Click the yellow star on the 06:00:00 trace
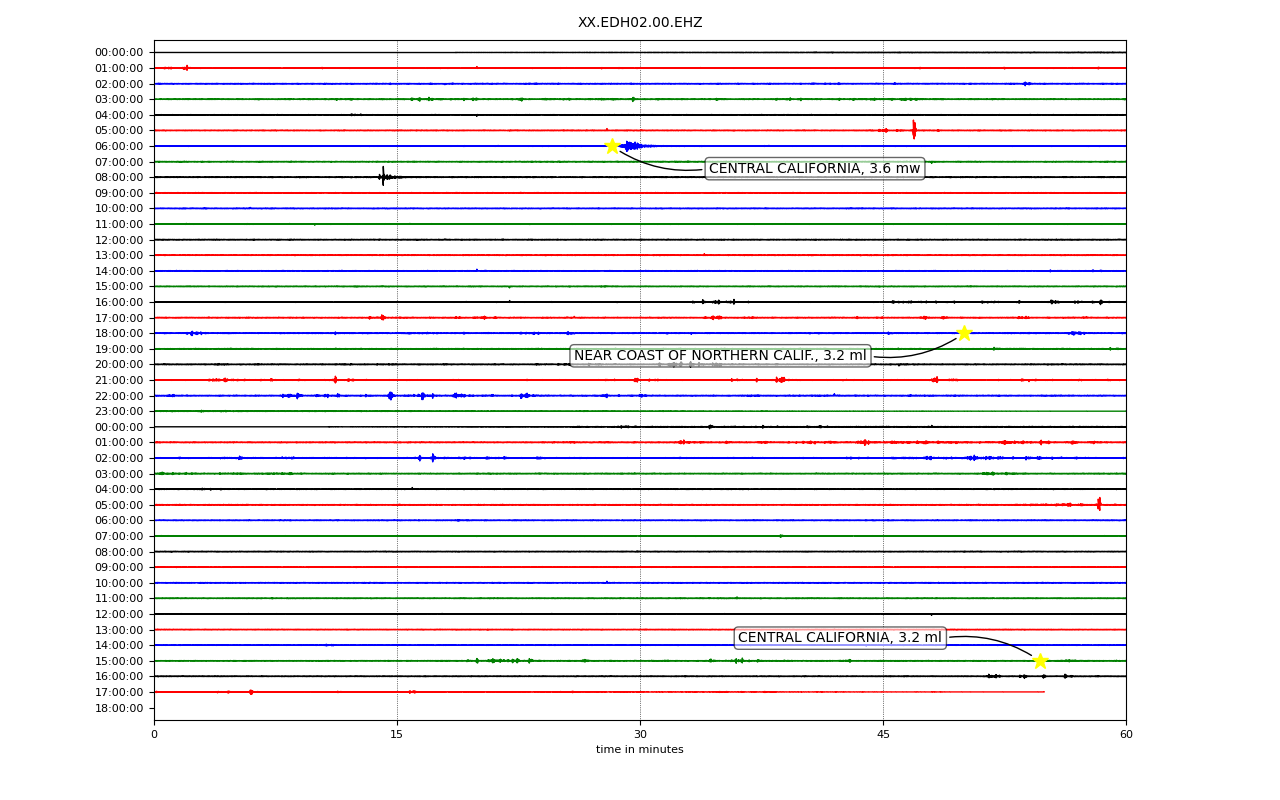 click(612, 146)
